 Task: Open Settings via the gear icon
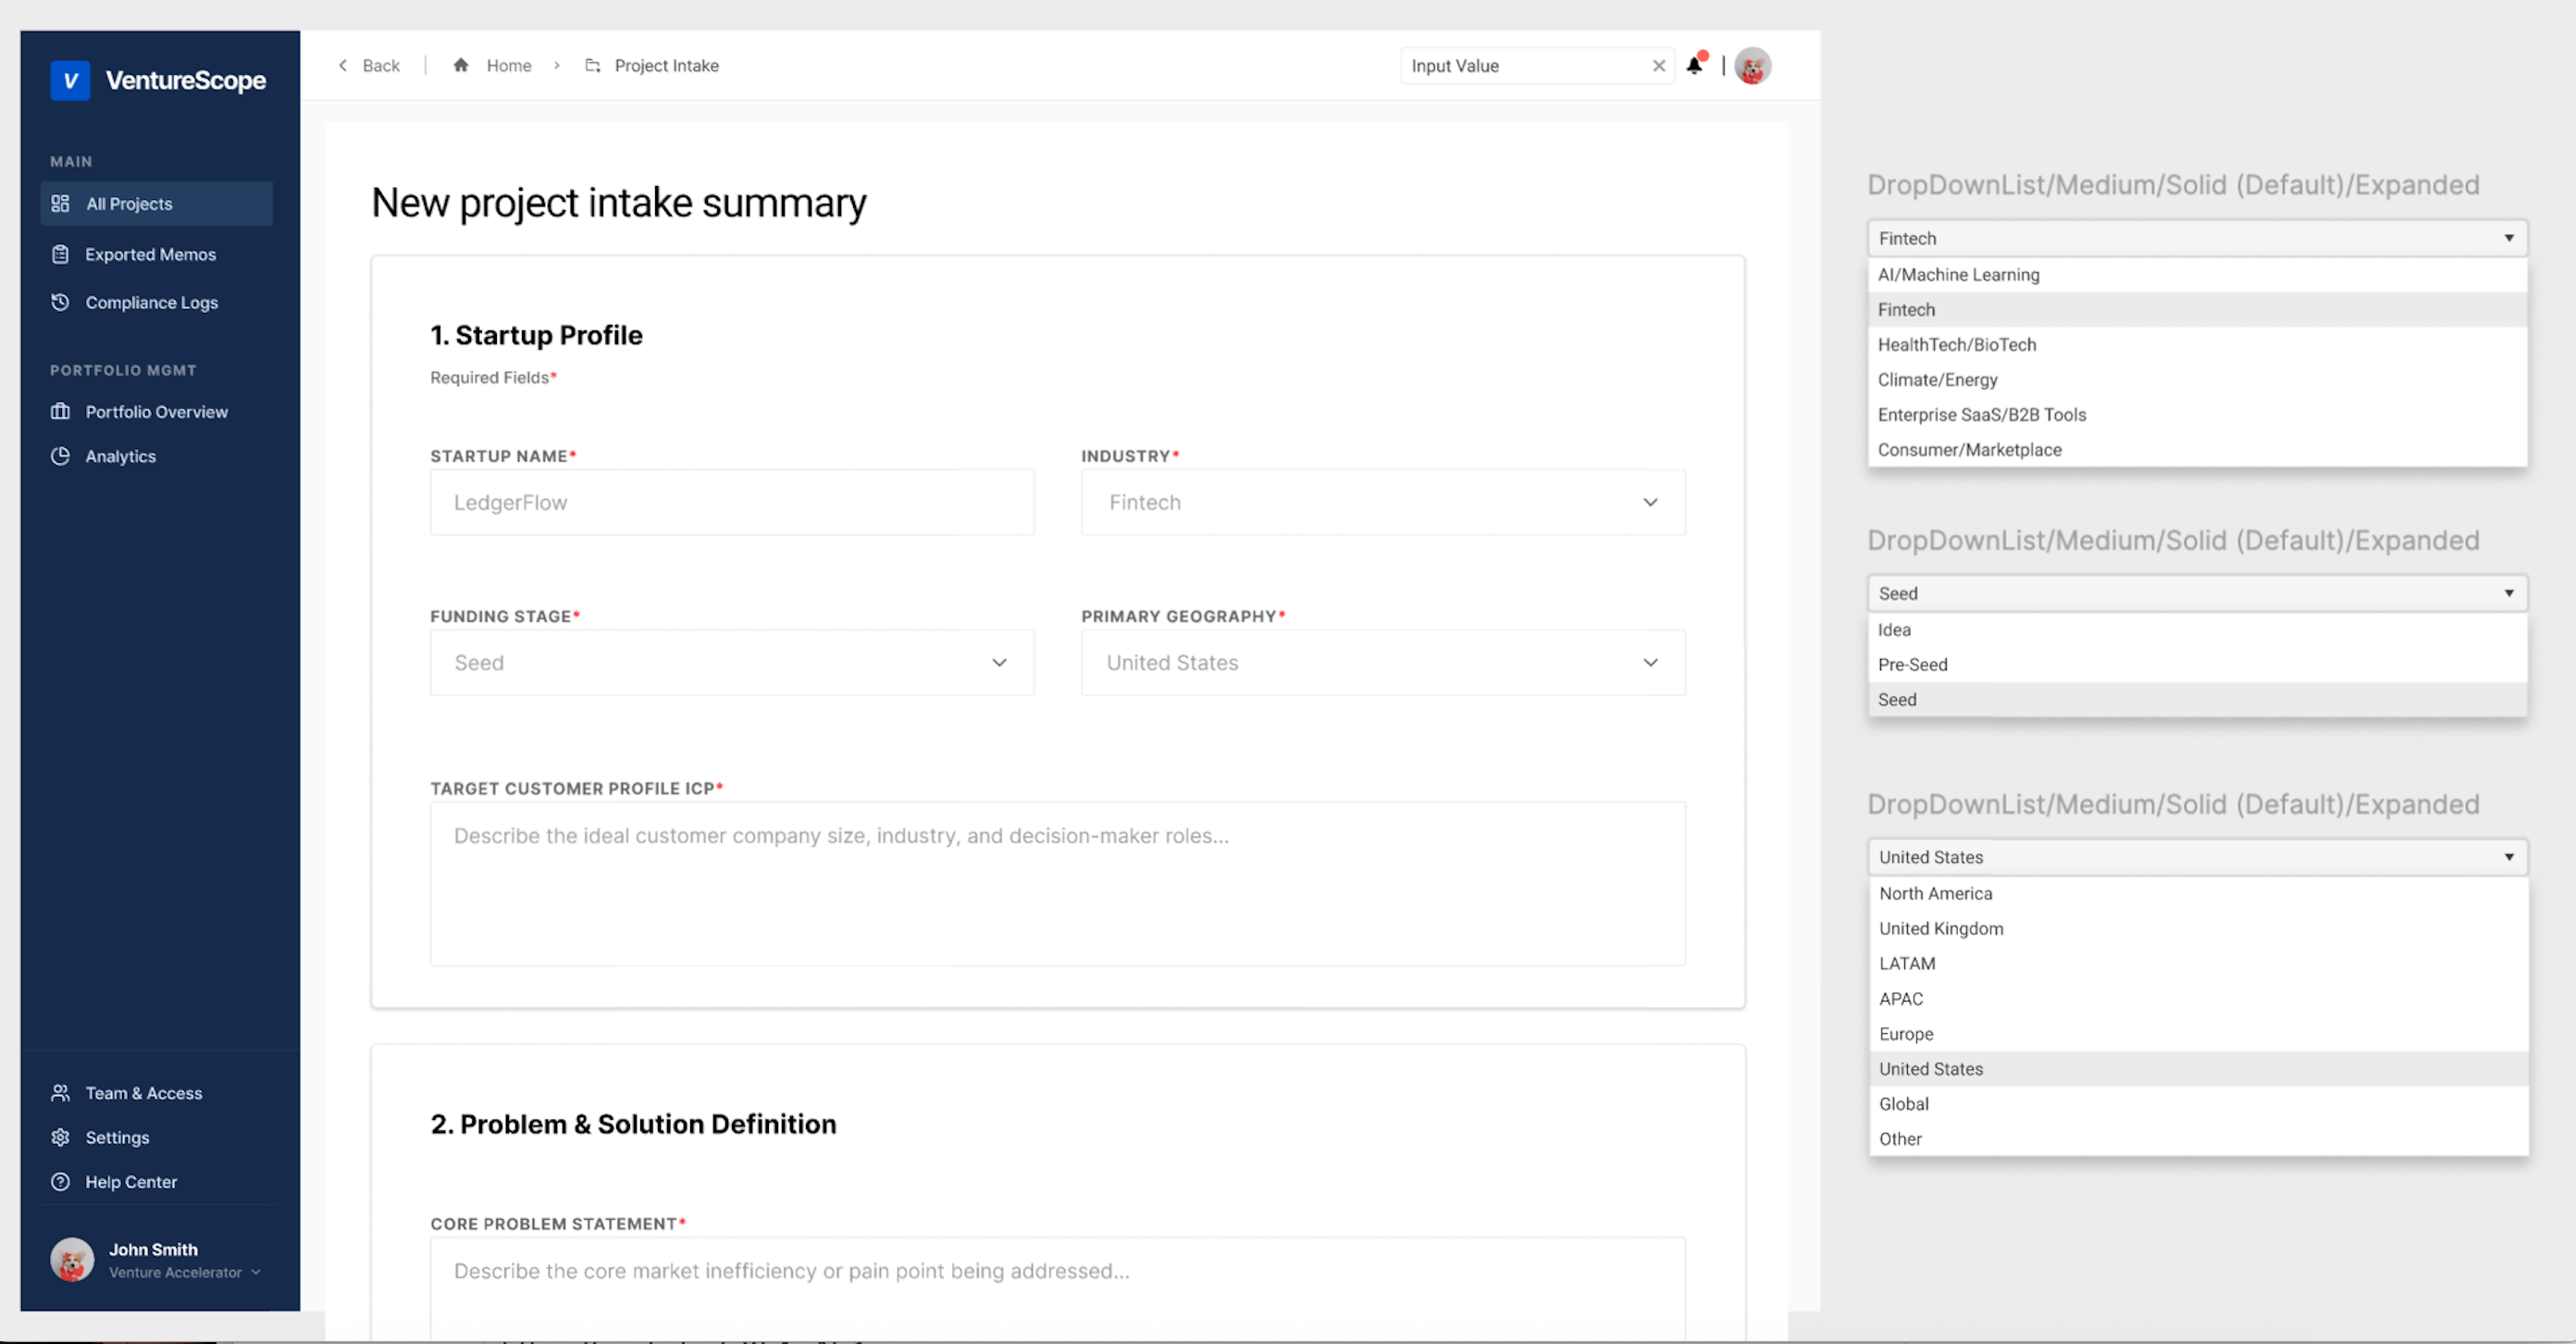[x=61, y=1138]
